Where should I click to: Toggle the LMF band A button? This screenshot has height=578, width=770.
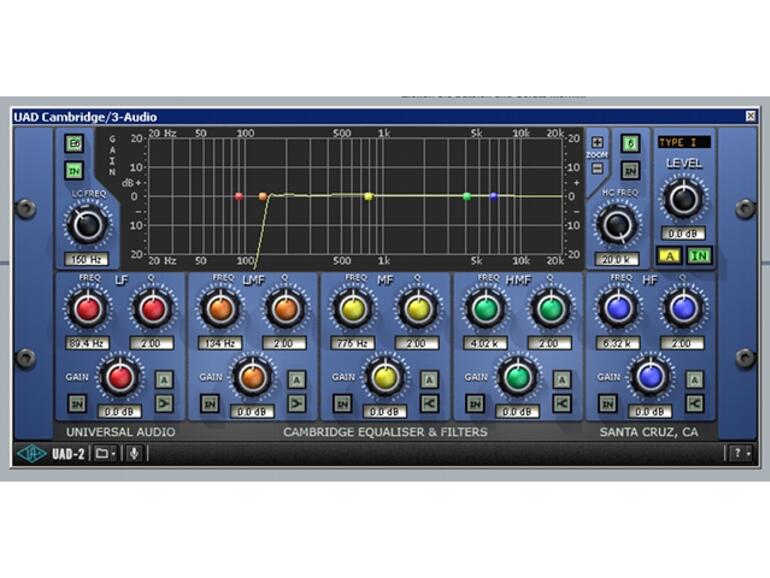(297, 380)
